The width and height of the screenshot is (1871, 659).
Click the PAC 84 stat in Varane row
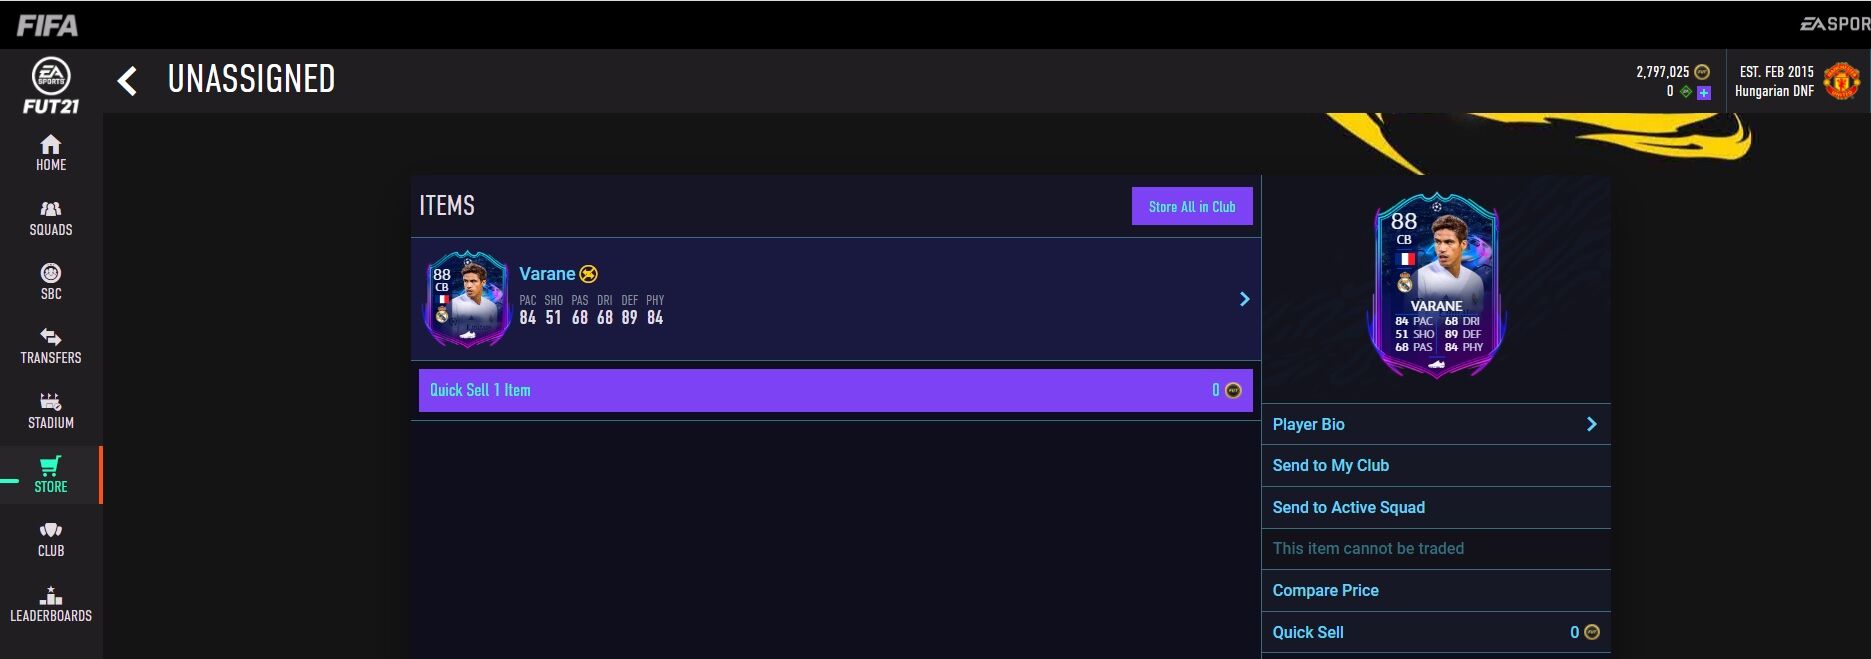click(528, 310)
